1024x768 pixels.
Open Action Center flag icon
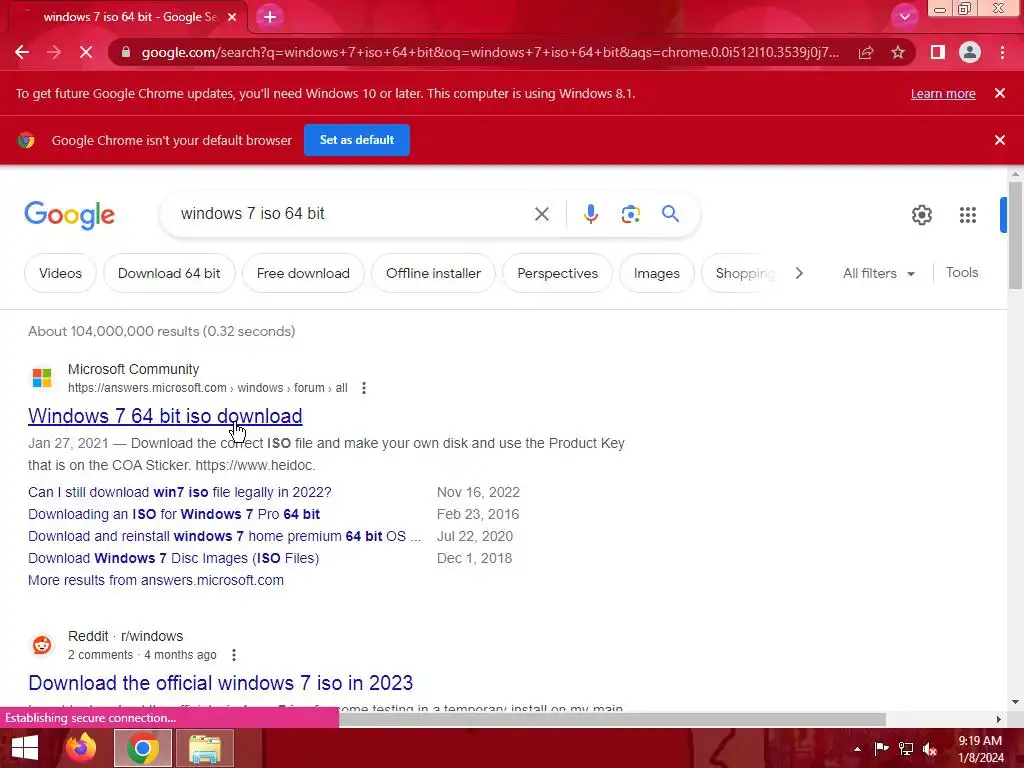click(881, 748)
